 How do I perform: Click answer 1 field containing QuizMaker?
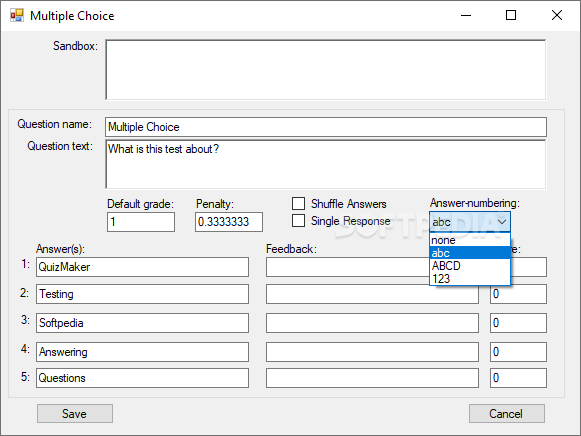click(142, 267)
